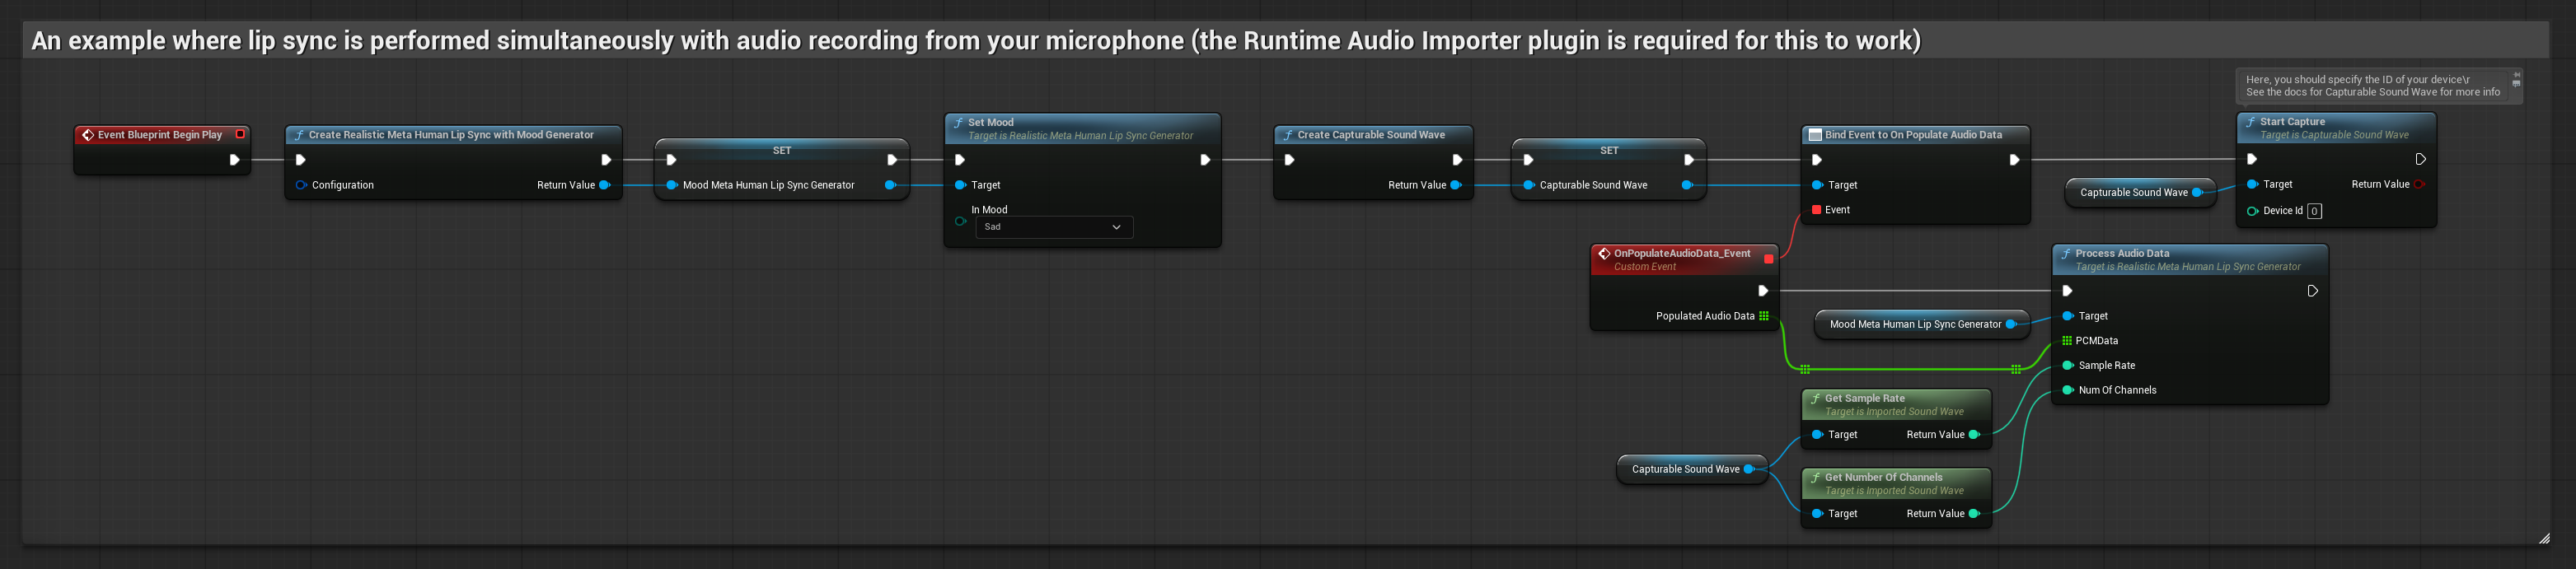Select the Create Realistic Meta Human Lip Sync node title
Image resolution: width=2576 pixels, height=569 pixels.
click(450, 135)
